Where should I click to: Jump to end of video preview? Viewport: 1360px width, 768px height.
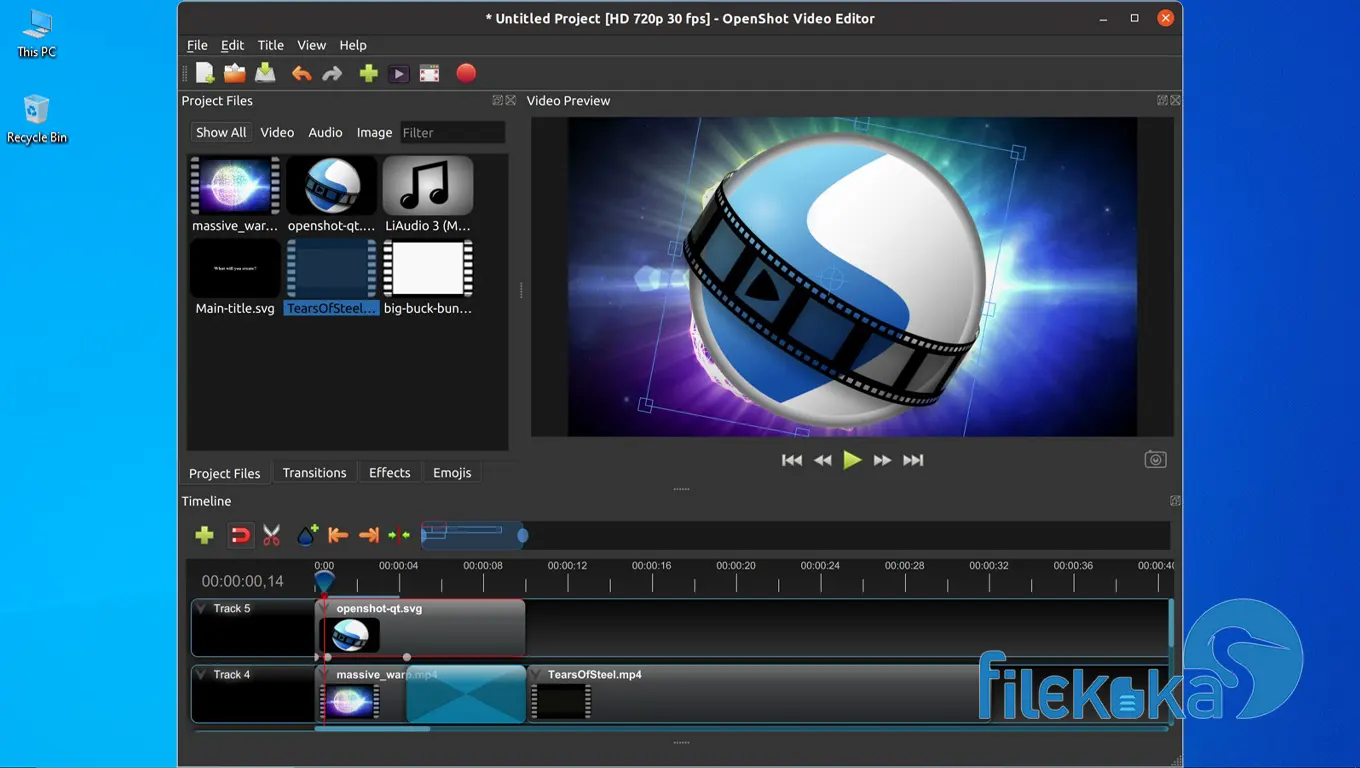[913, 460]
